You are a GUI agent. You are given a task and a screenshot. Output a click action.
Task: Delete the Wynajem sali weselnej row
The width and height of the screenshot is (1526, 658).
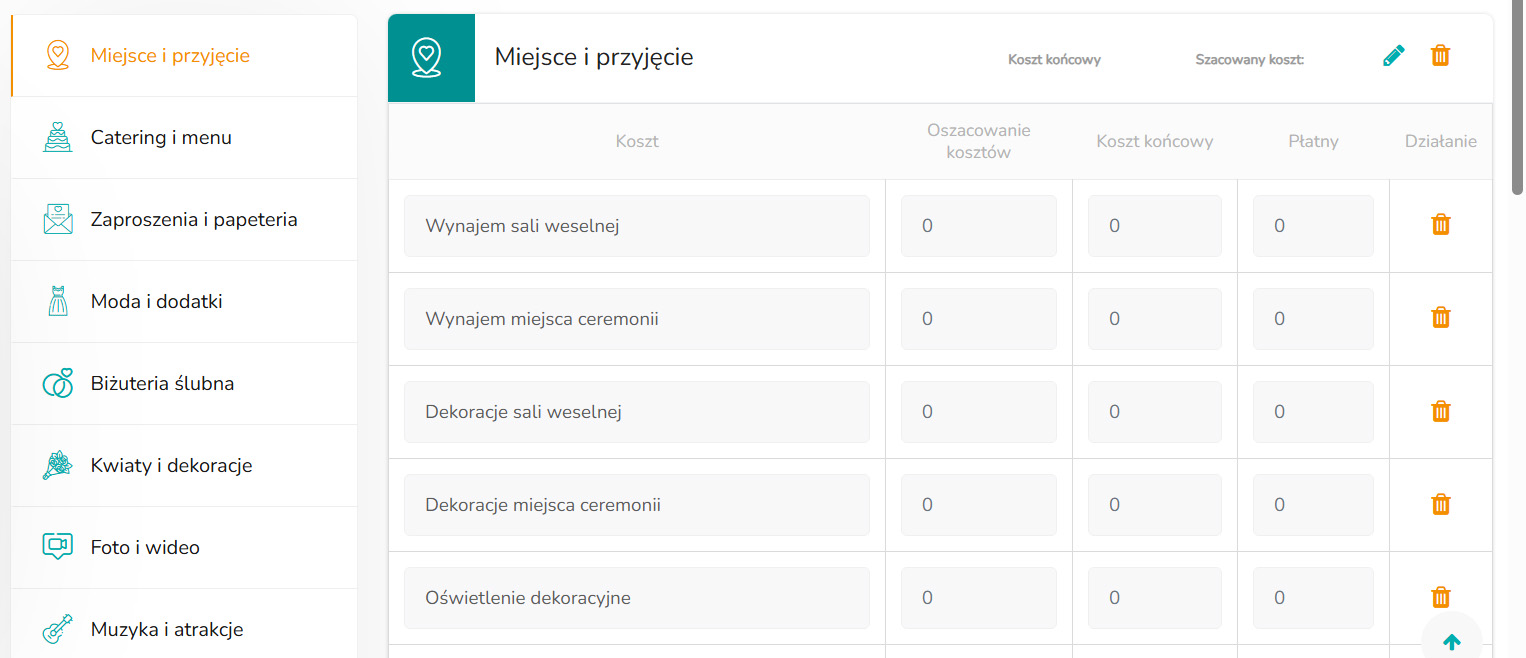1440,225
